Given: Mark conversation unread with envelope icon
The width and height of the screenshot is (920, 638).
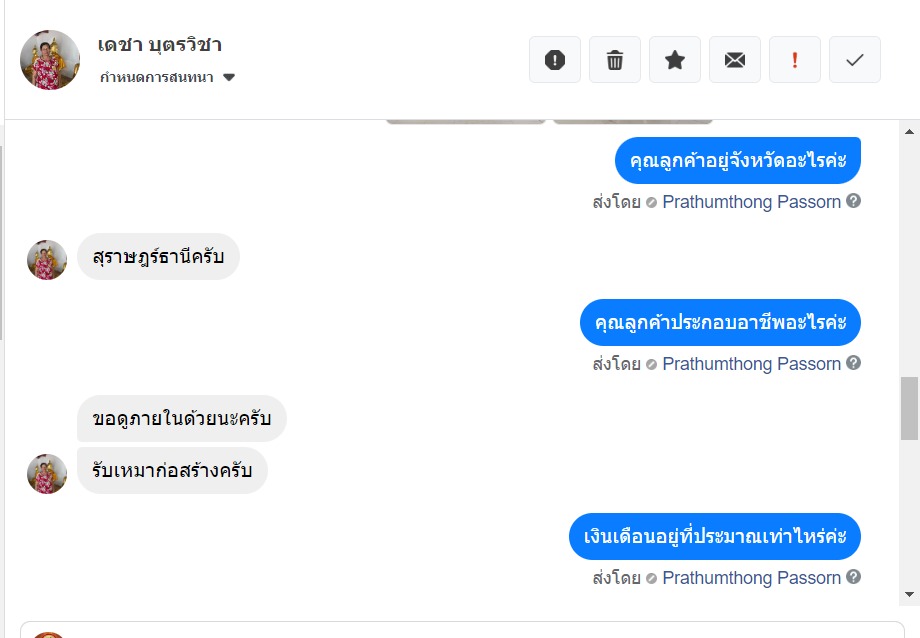Looking at the screenshot, I should (x=735, y=60).
